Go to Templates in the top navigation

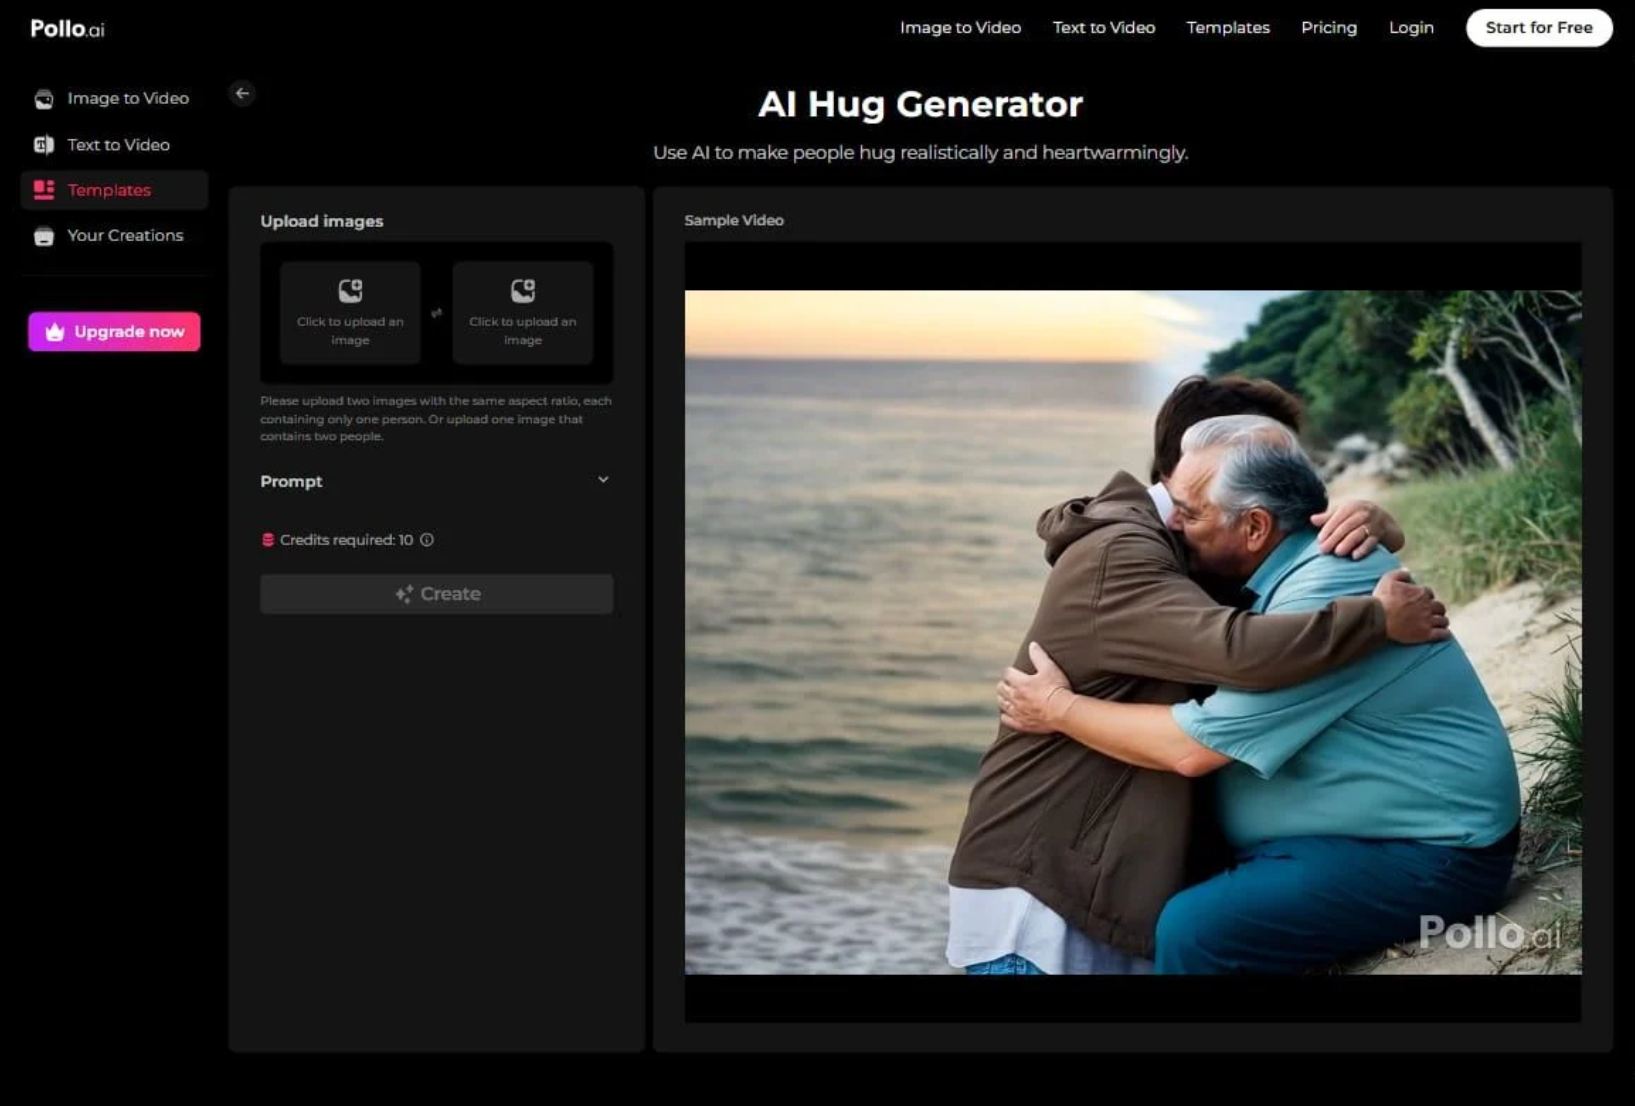pyautogui.click(x=1227, y=28)
